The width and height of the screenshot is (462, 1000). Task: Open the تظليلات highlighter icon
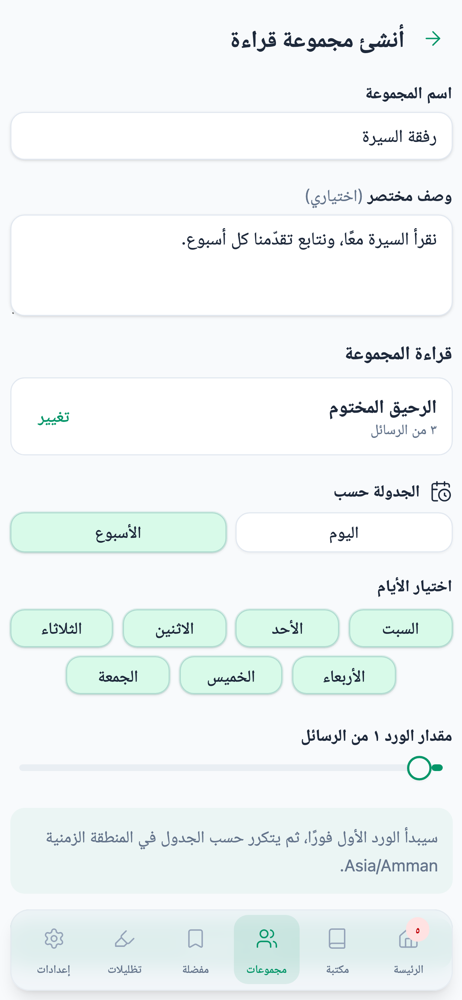pos(124,939)
